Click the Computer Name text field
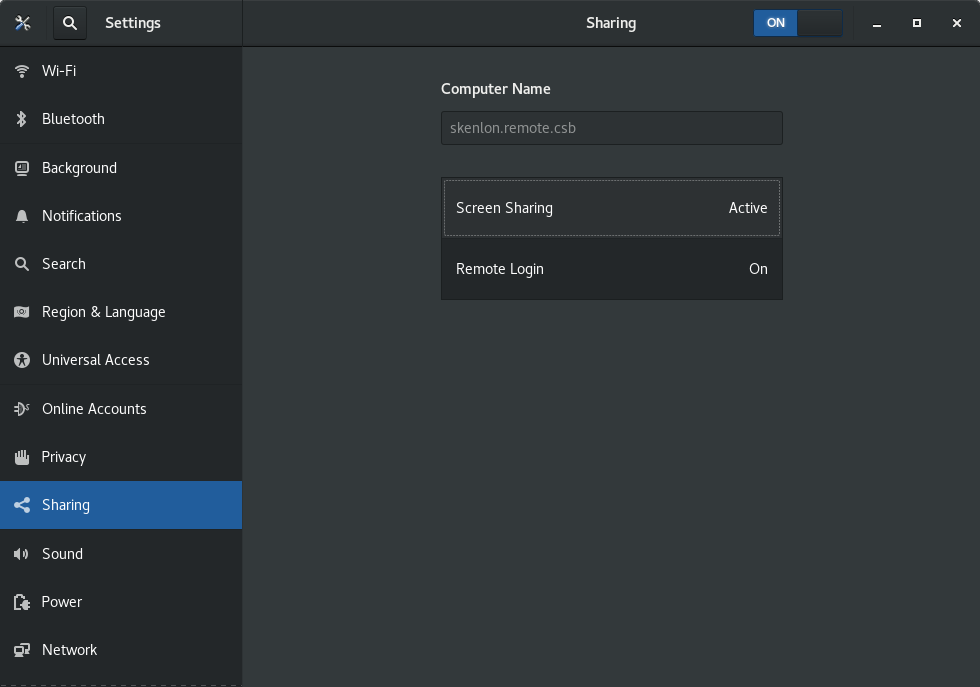 click(x=611, y=128)
